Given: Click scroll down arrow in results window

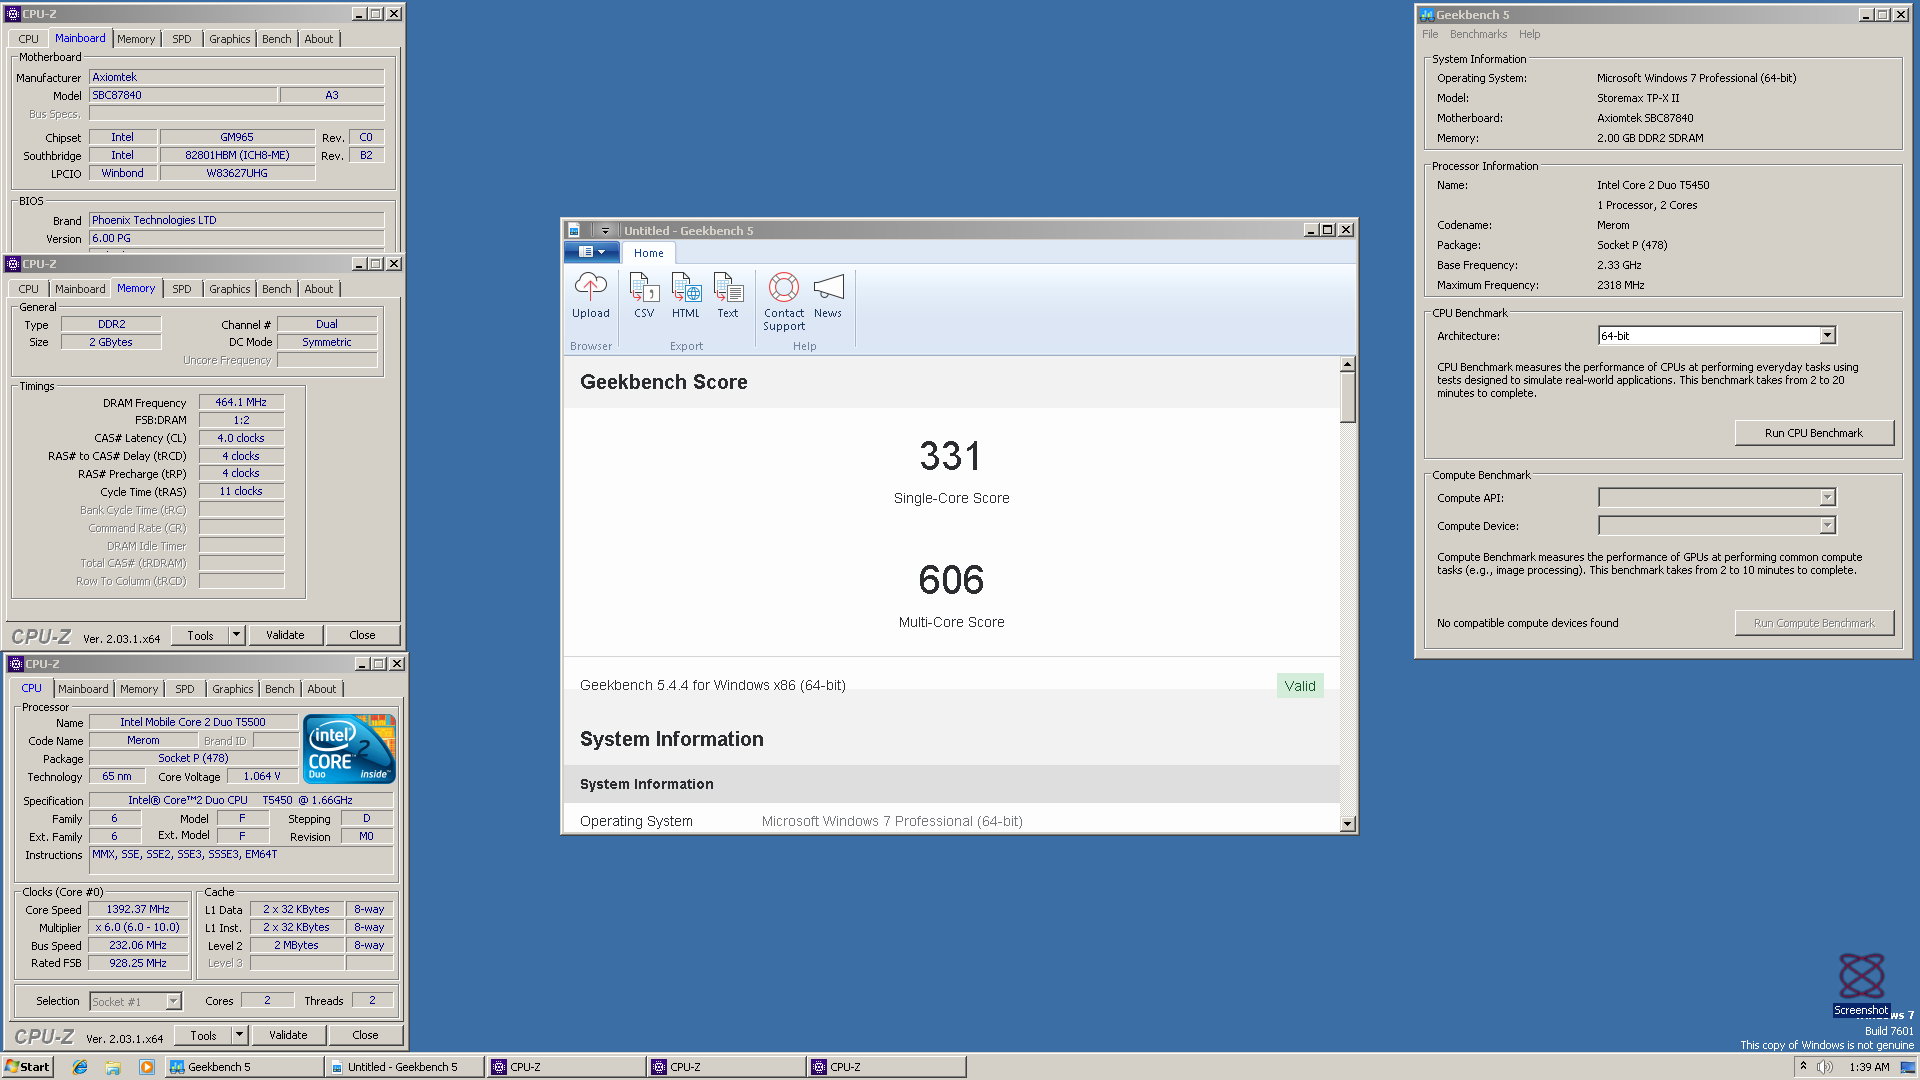Looking at the screenshot, I should pyautogui.click(x=1348, y=824).
